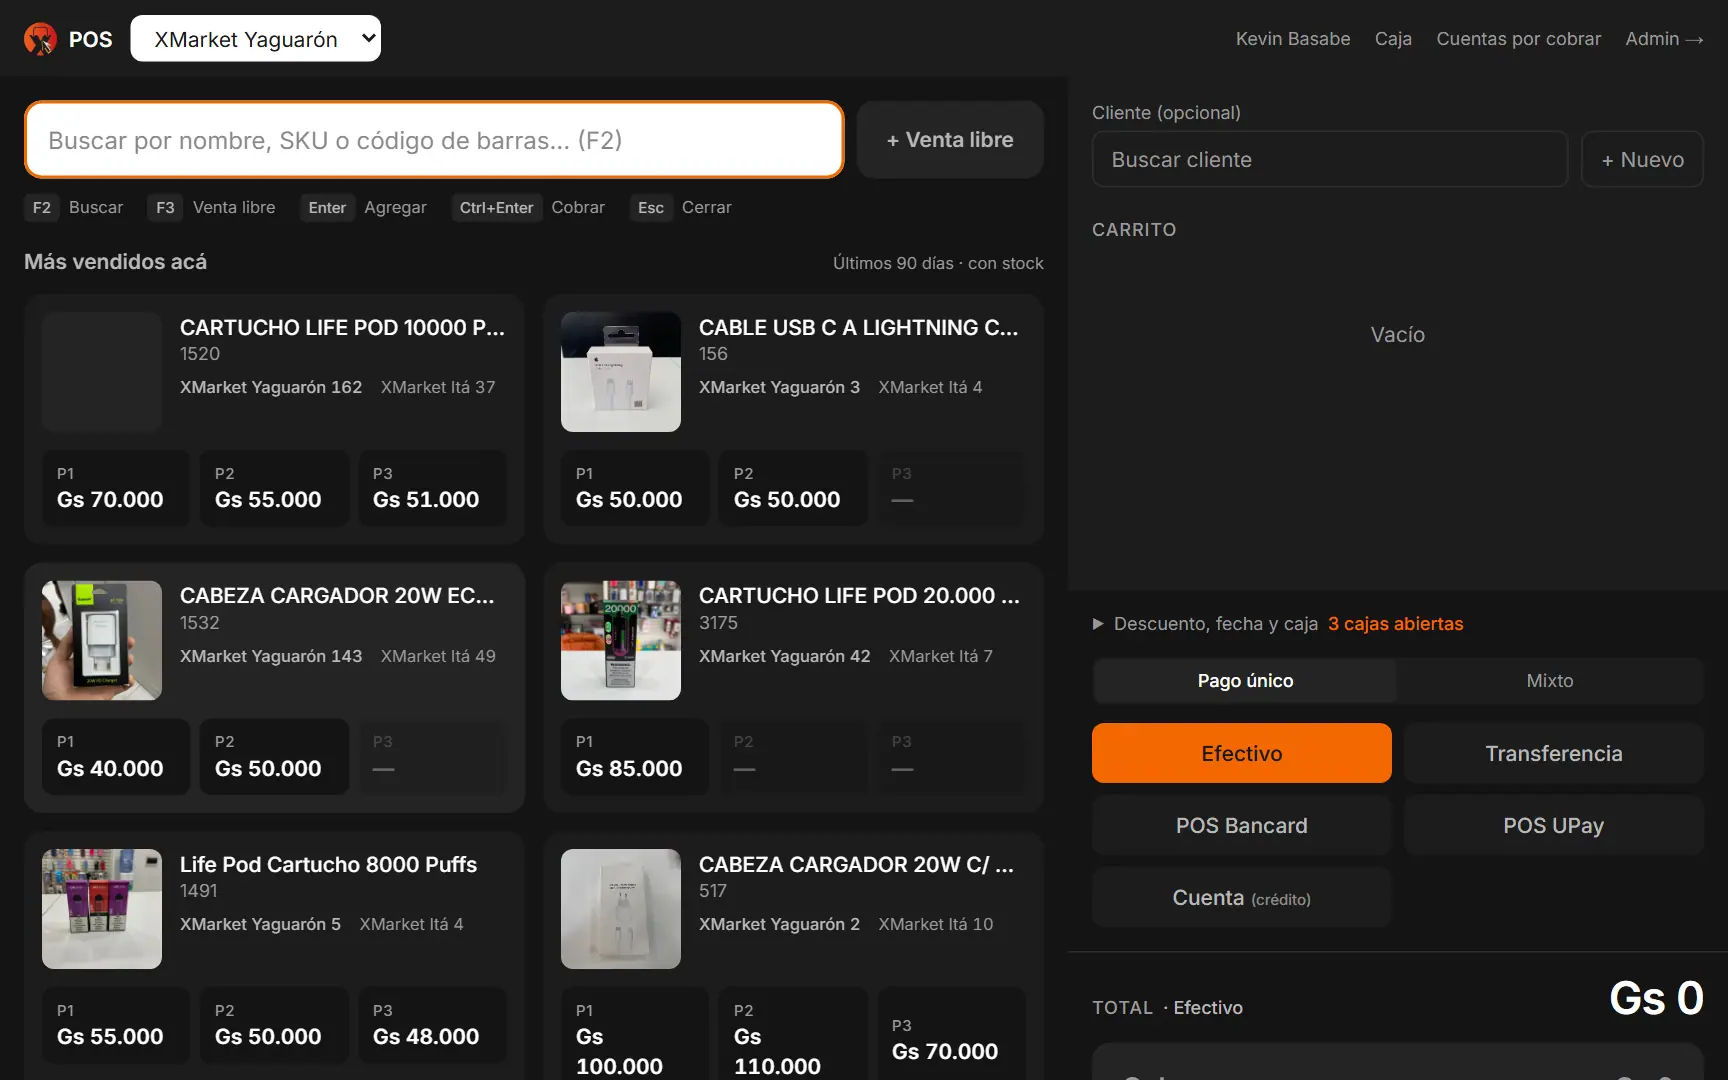1728x1080 pixels.
Task: Click the CARRITO heading
Action: (x=1134, y=230)
